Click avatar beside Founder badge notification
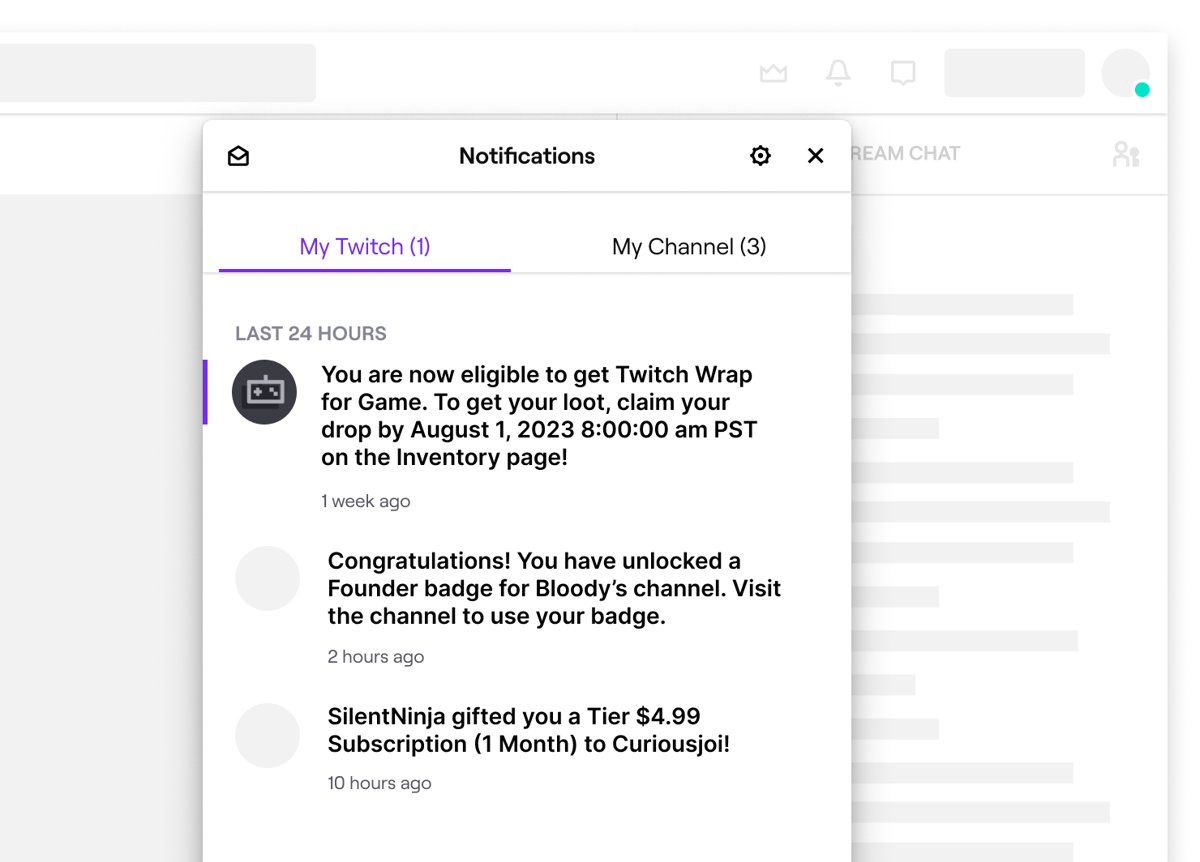 267,579
